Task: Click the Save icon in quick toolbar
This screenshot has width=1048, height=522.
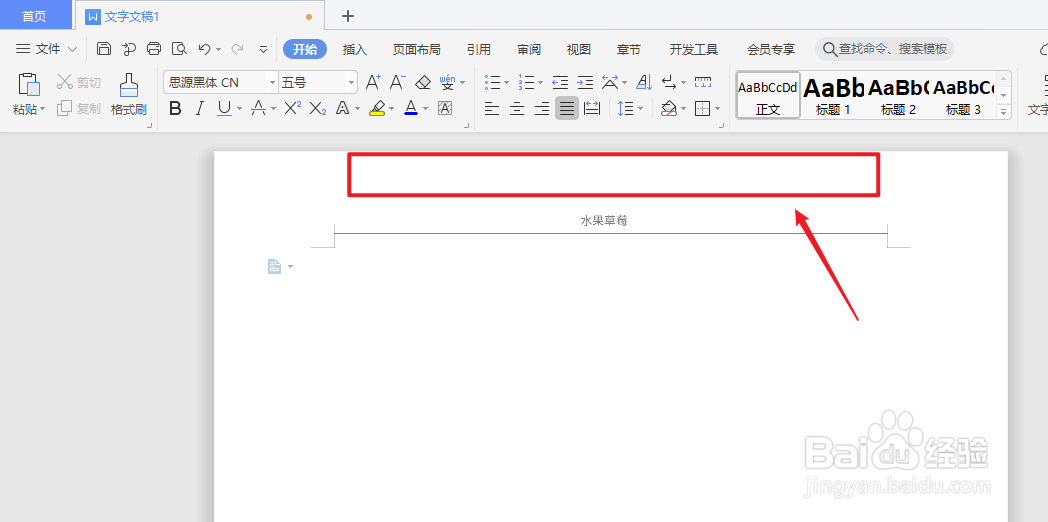Action: (104, 49)
